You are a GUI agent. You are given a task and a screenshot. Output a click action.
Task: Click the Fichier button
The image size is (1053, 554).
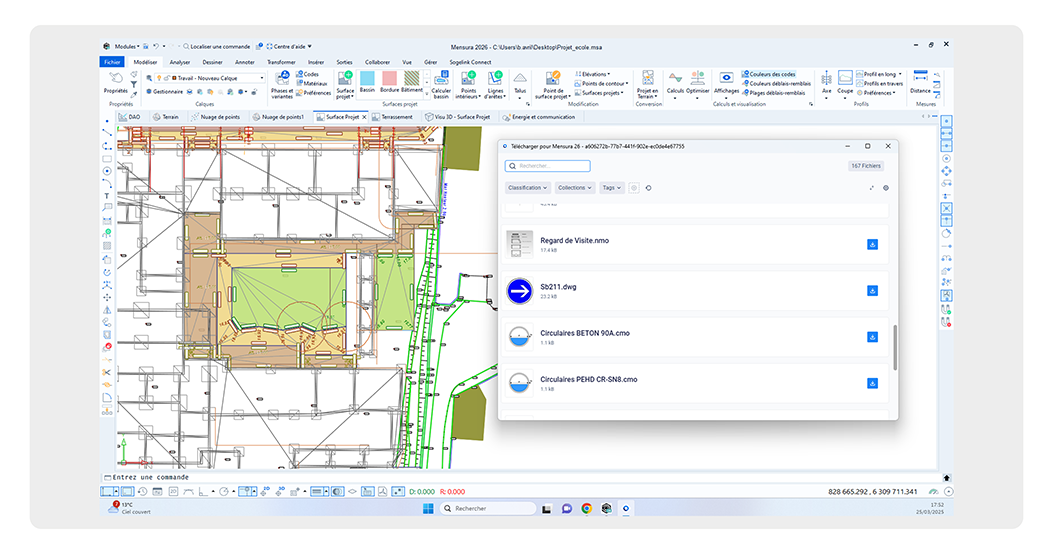click(112, 61)
